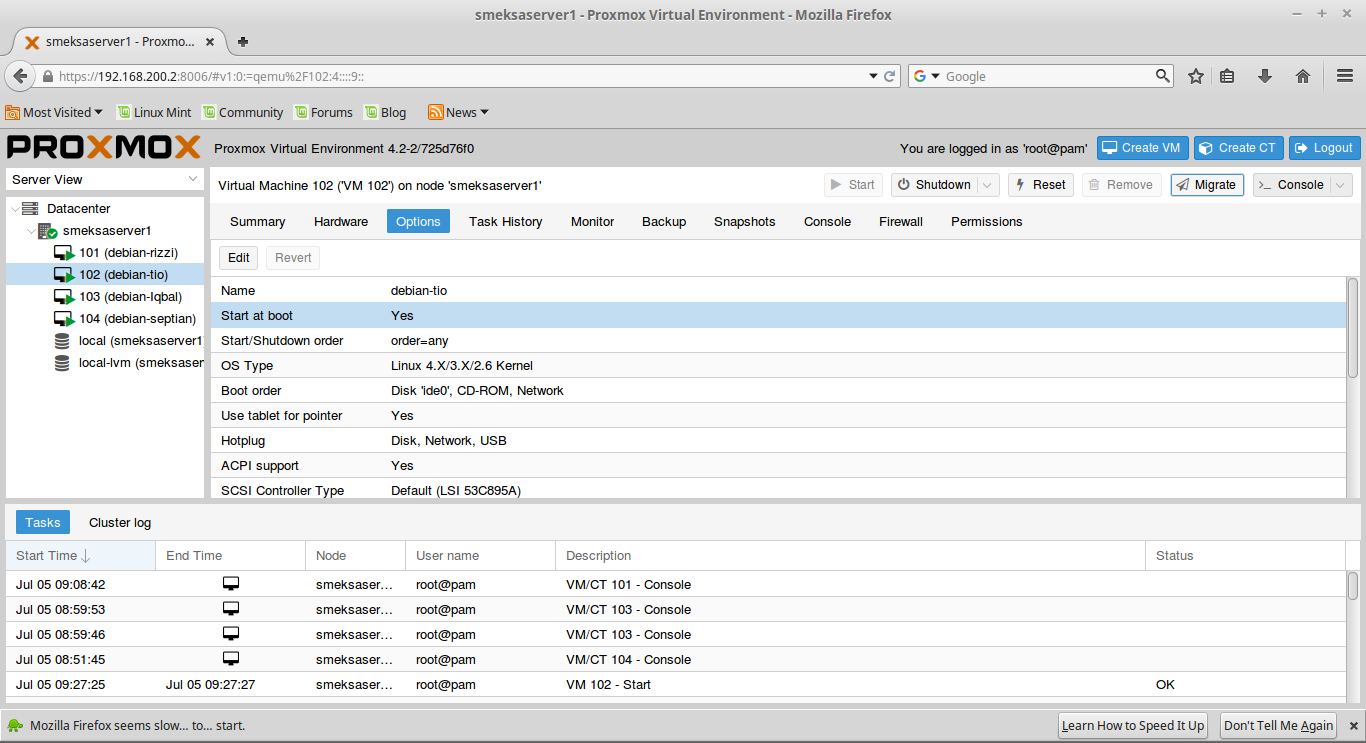Open the Linux Mint bookmark
Viewport: 1366px width, 743px height.
154,113
